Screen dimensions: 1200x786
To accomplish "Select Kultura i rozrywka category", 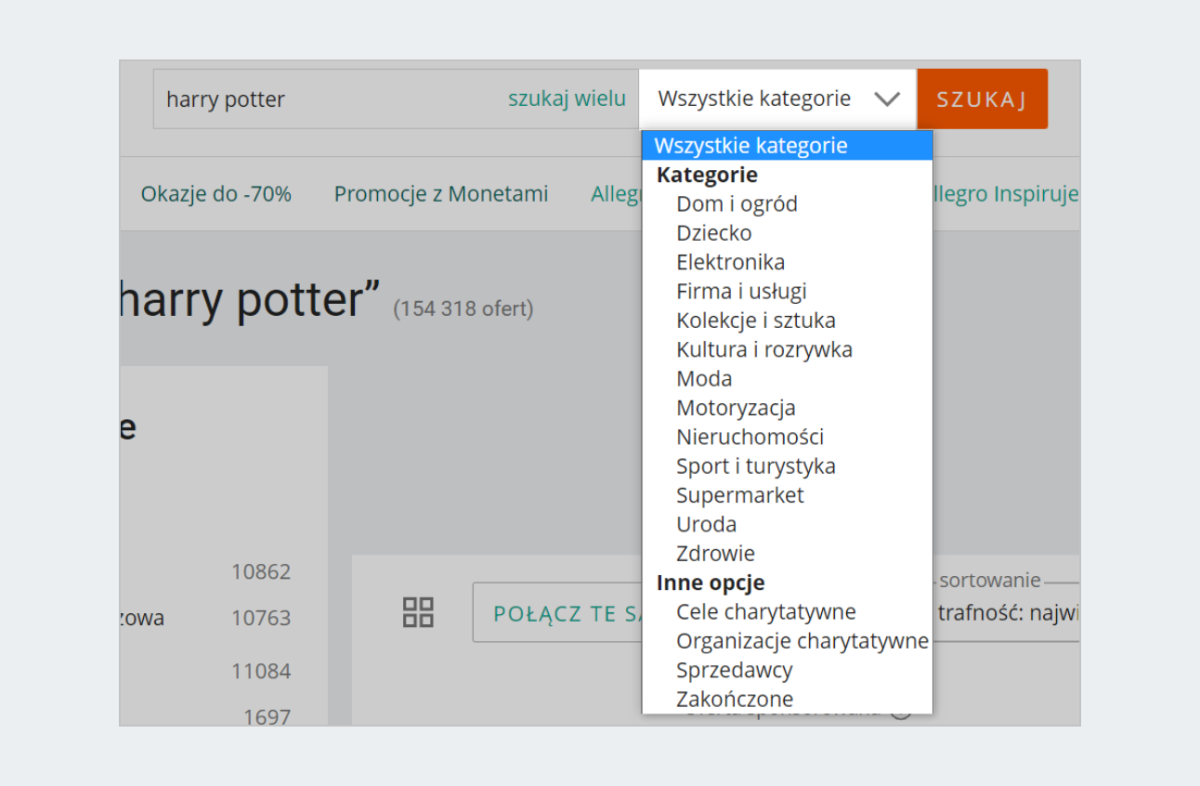I will (764, 350).
